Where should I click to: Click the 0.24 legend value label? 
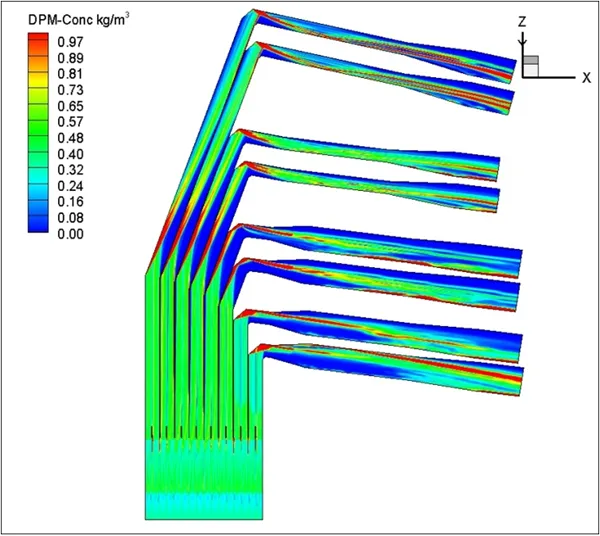(71, 184)
